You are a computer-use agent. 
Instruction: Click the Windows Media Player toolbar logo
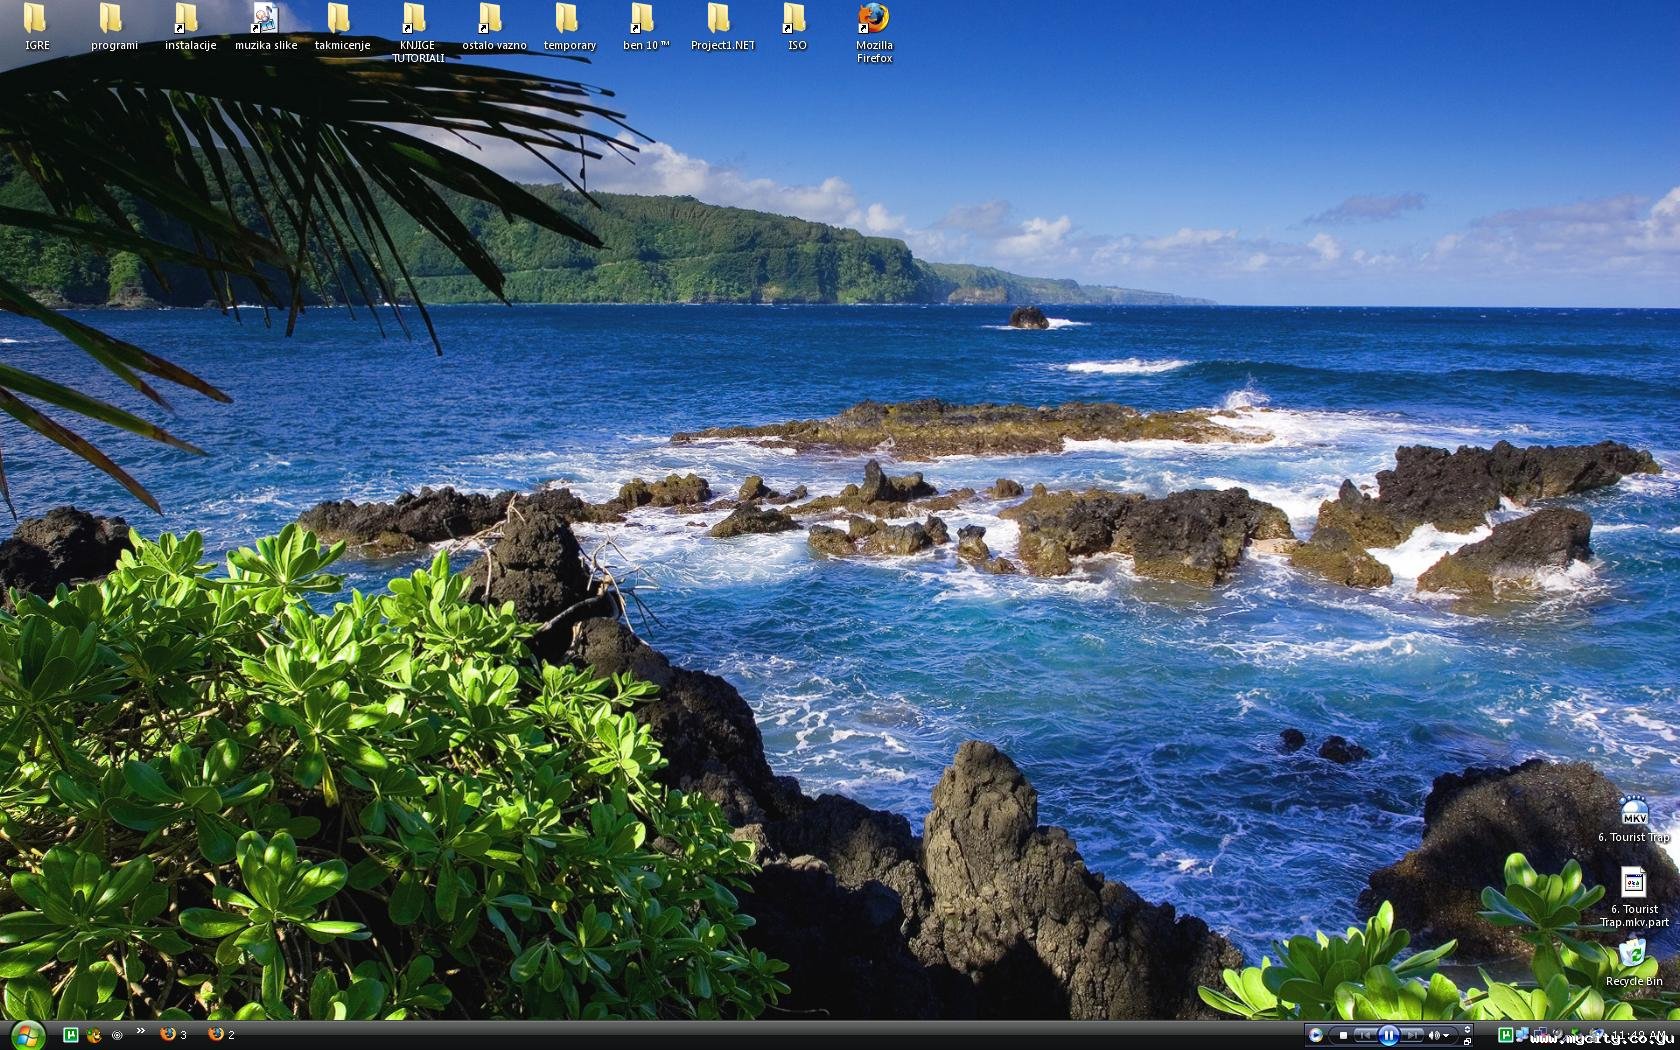[1316, 1035]
